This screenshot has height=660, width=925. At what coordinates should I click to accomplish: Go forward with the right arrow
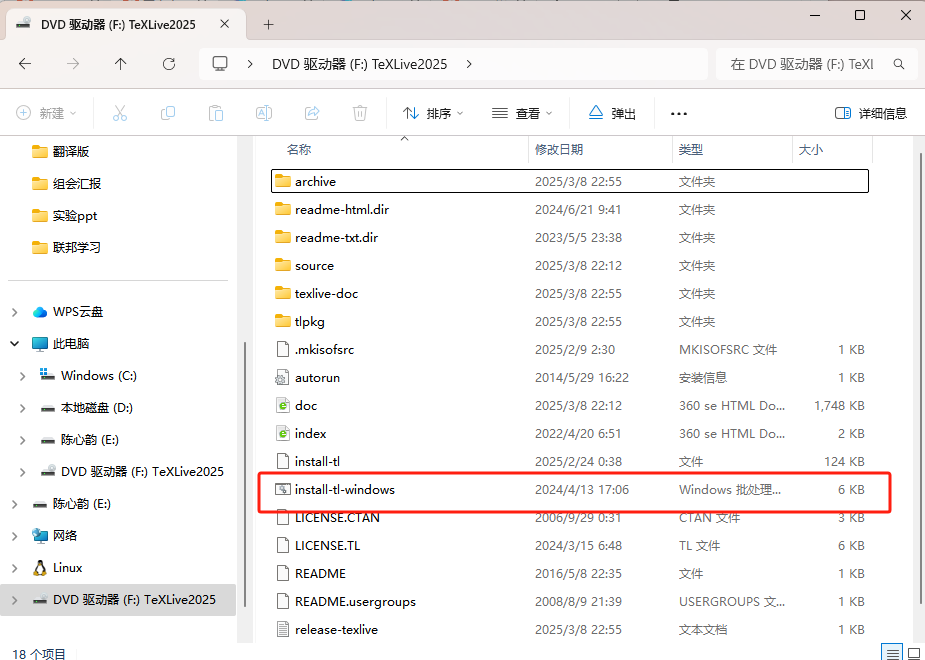coord(73,64)
